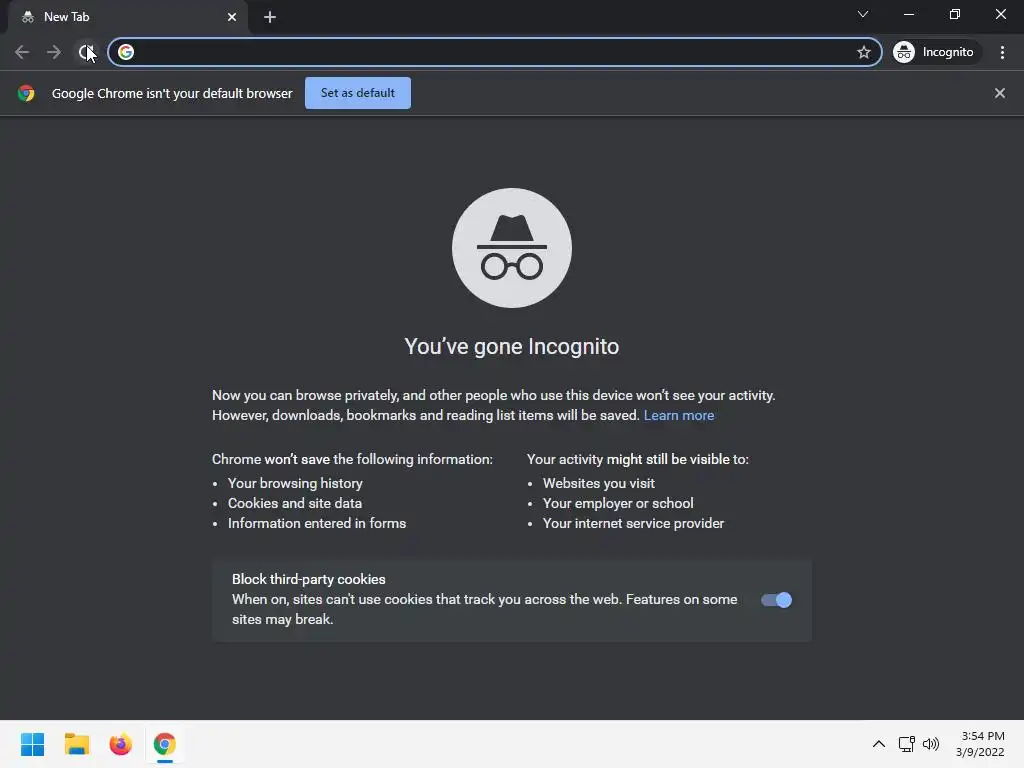
Task: Click 'Your employer or school' list item
Action: click(x=618, y=504)
